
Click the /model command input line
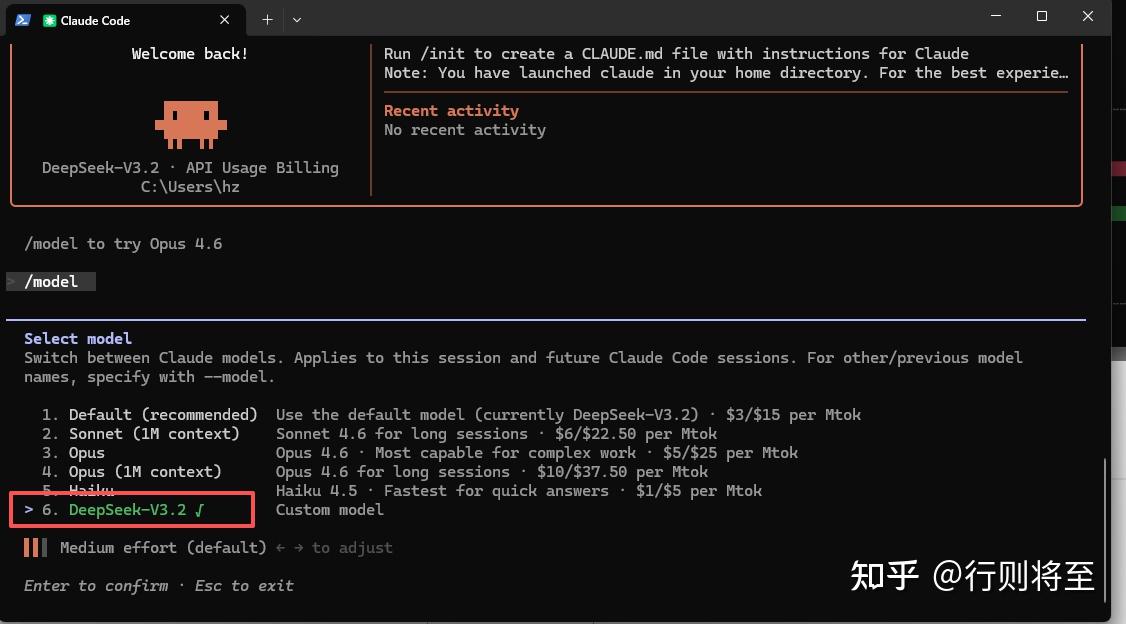click(x=52, y=282)
